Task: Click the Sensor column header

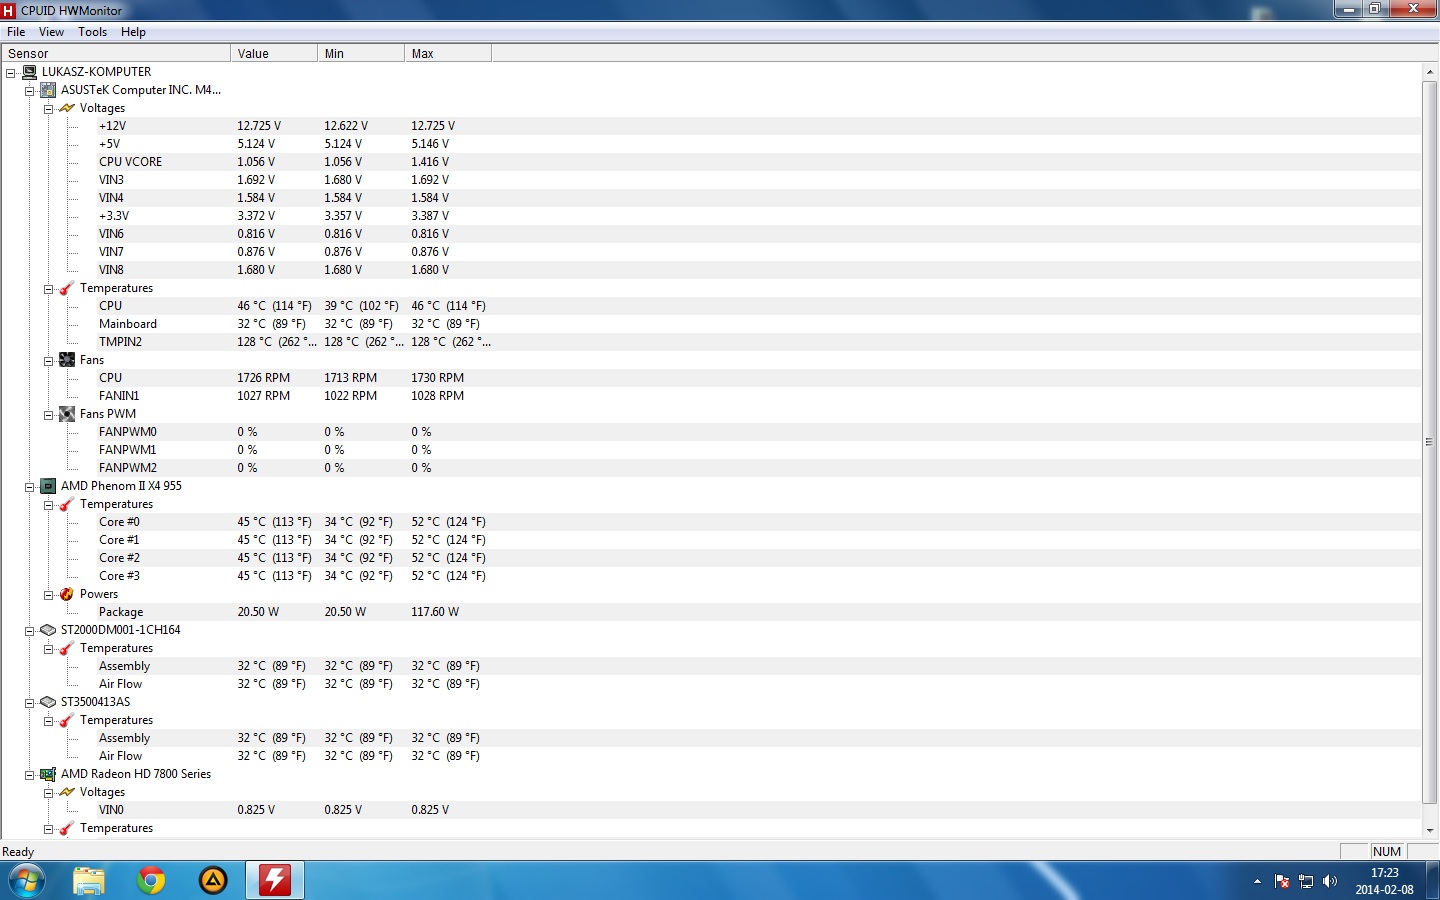Action: click(116, 54)
